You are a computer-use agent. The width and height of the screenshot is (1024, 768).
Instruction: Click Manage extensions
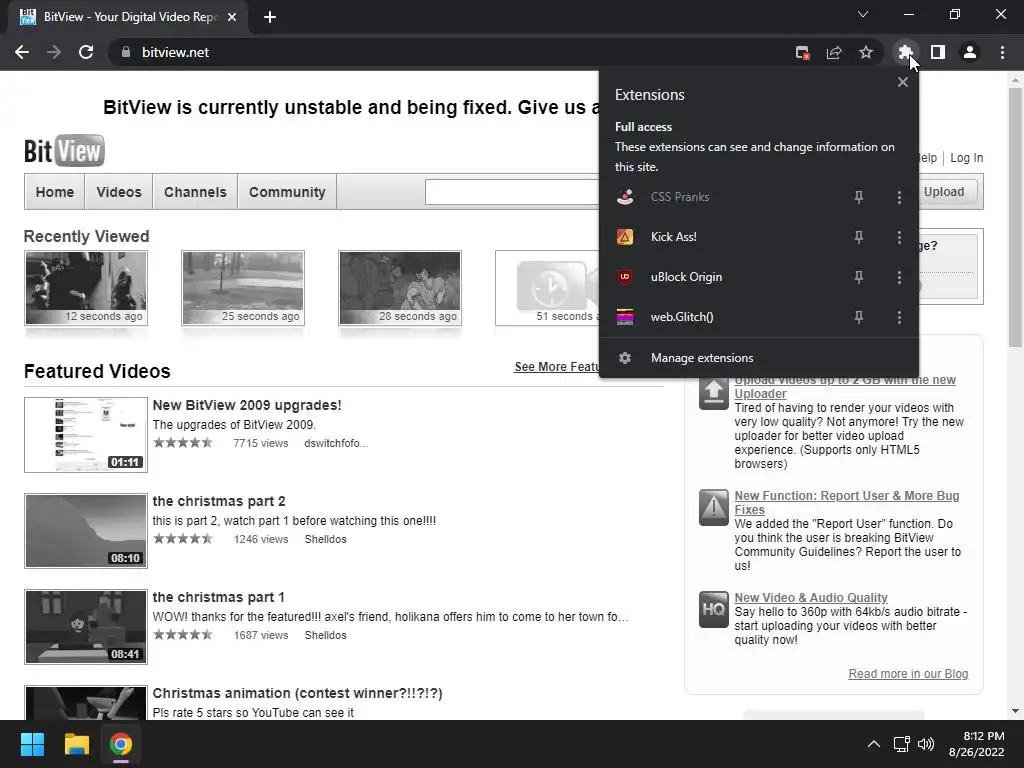coord(759,358)
